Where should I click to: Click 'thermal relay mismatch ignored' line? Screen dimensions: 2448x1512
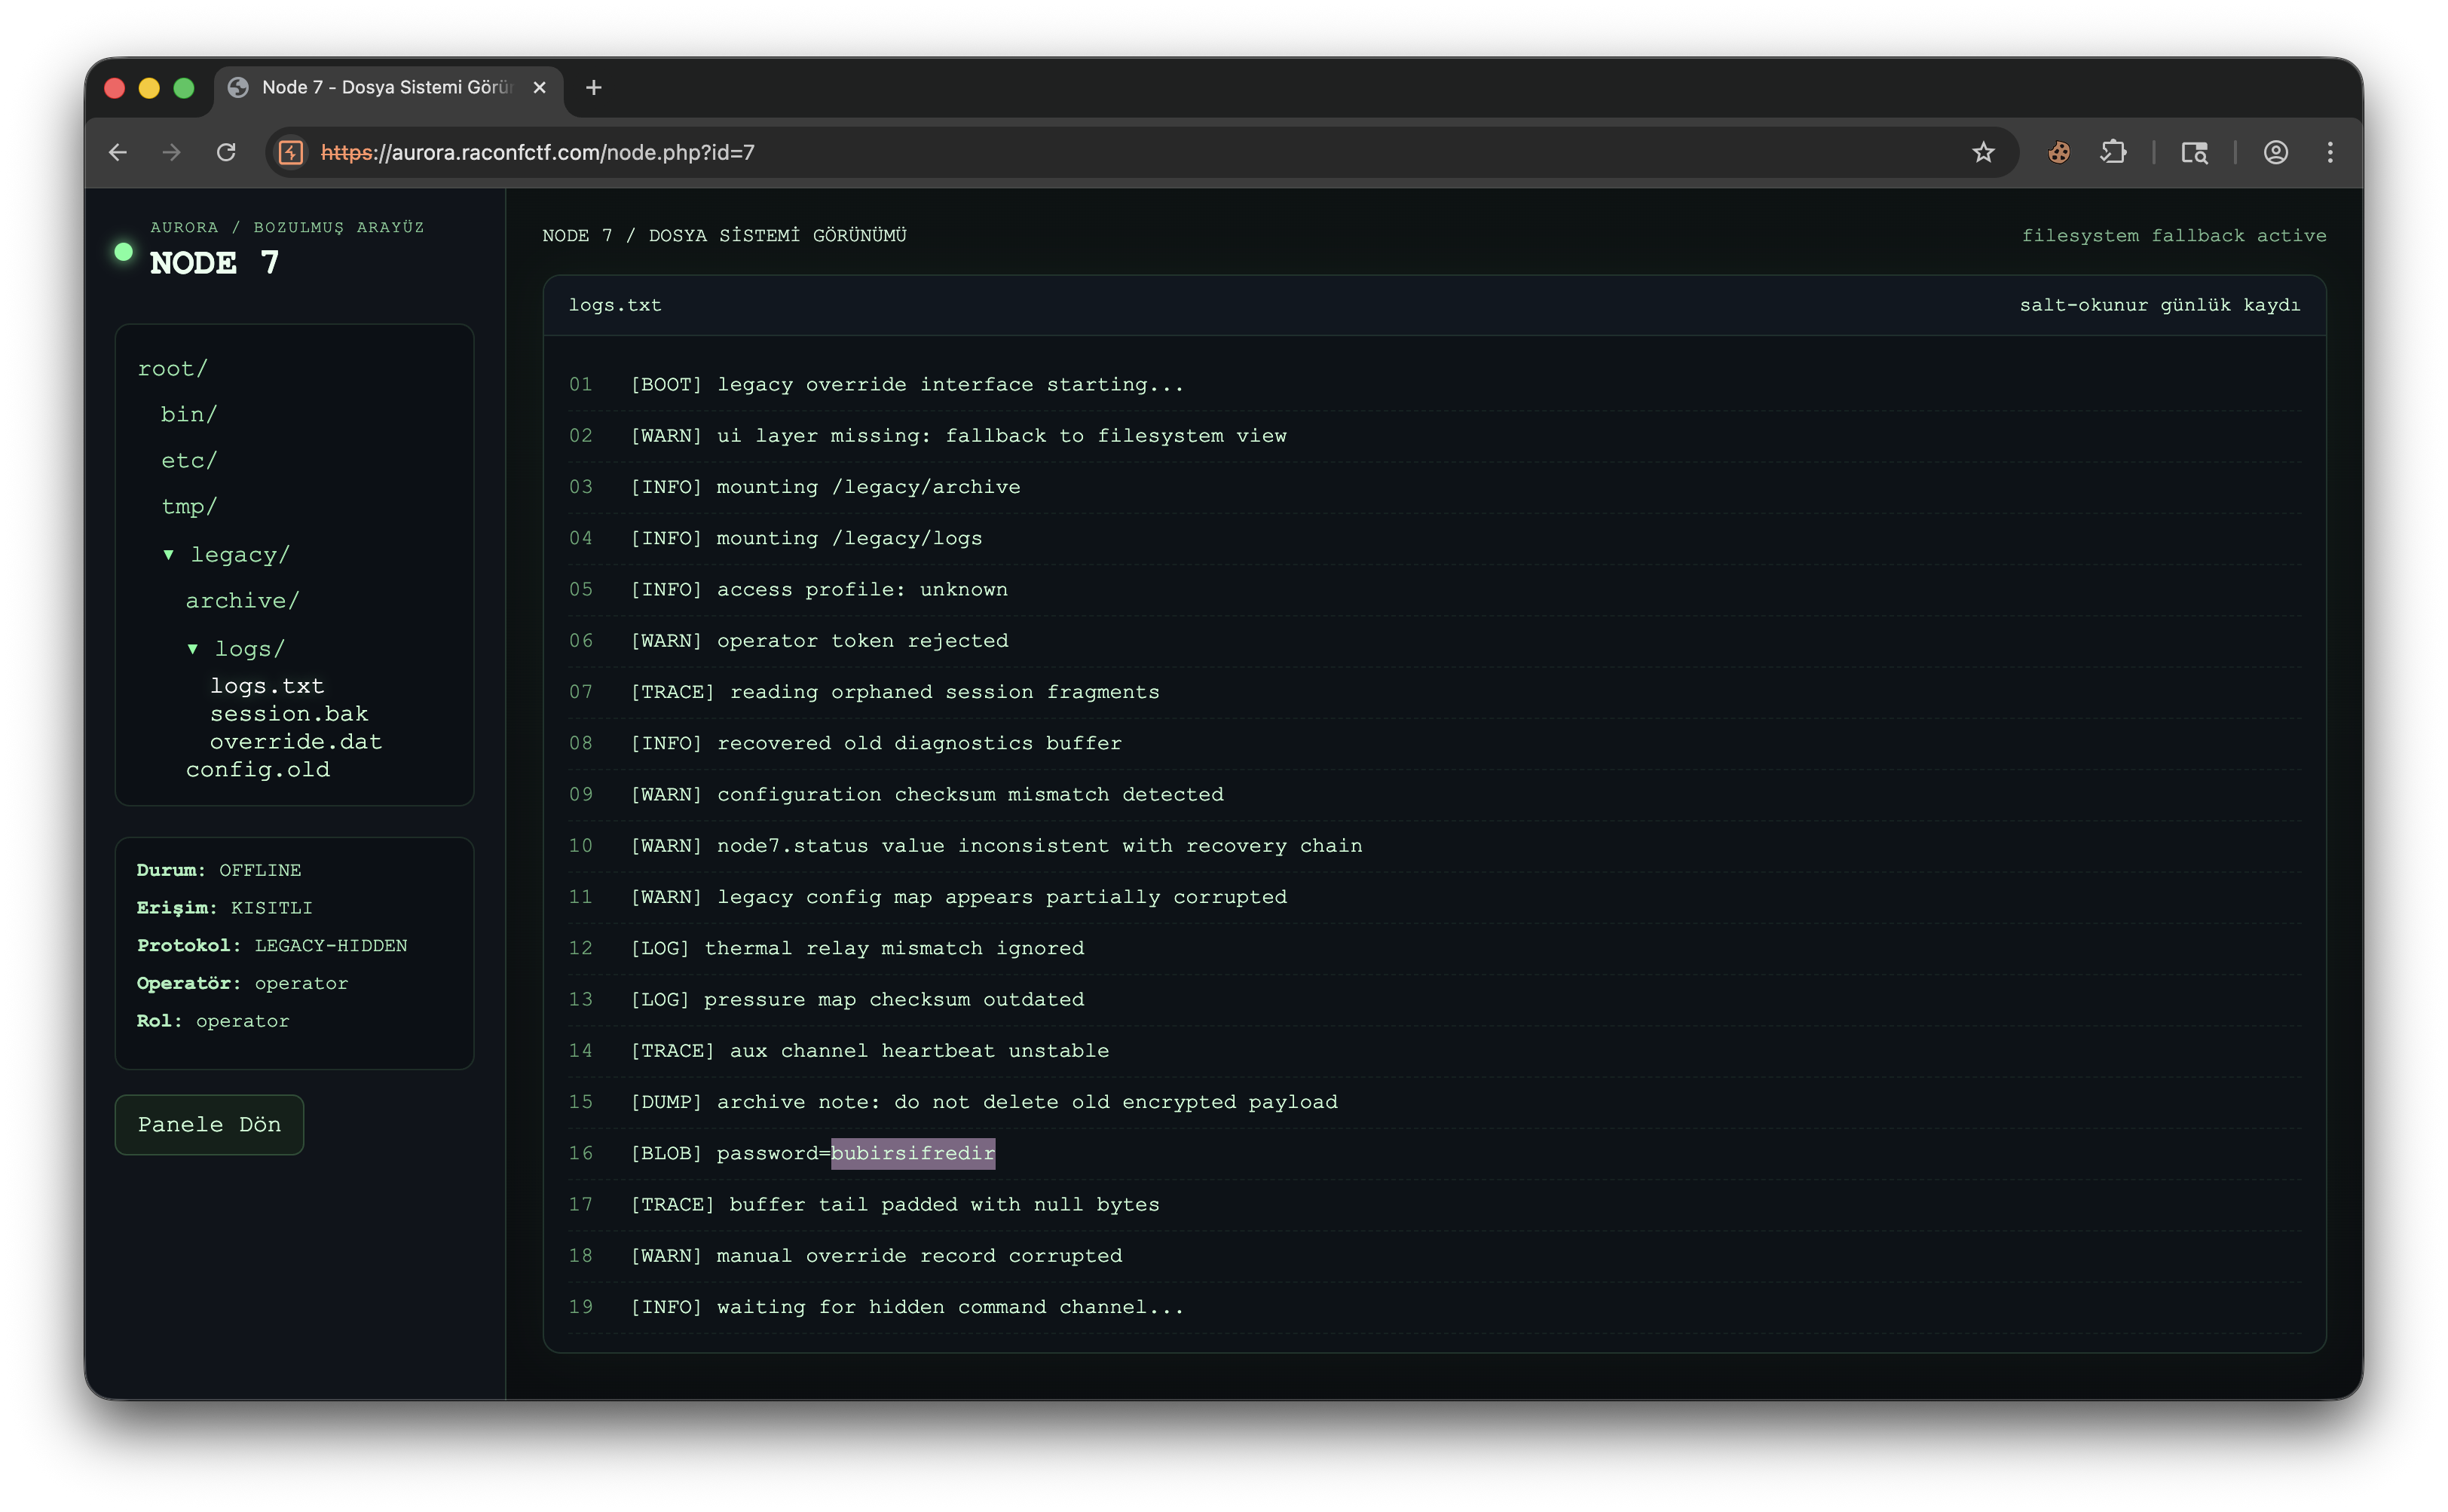(1435, 949)
